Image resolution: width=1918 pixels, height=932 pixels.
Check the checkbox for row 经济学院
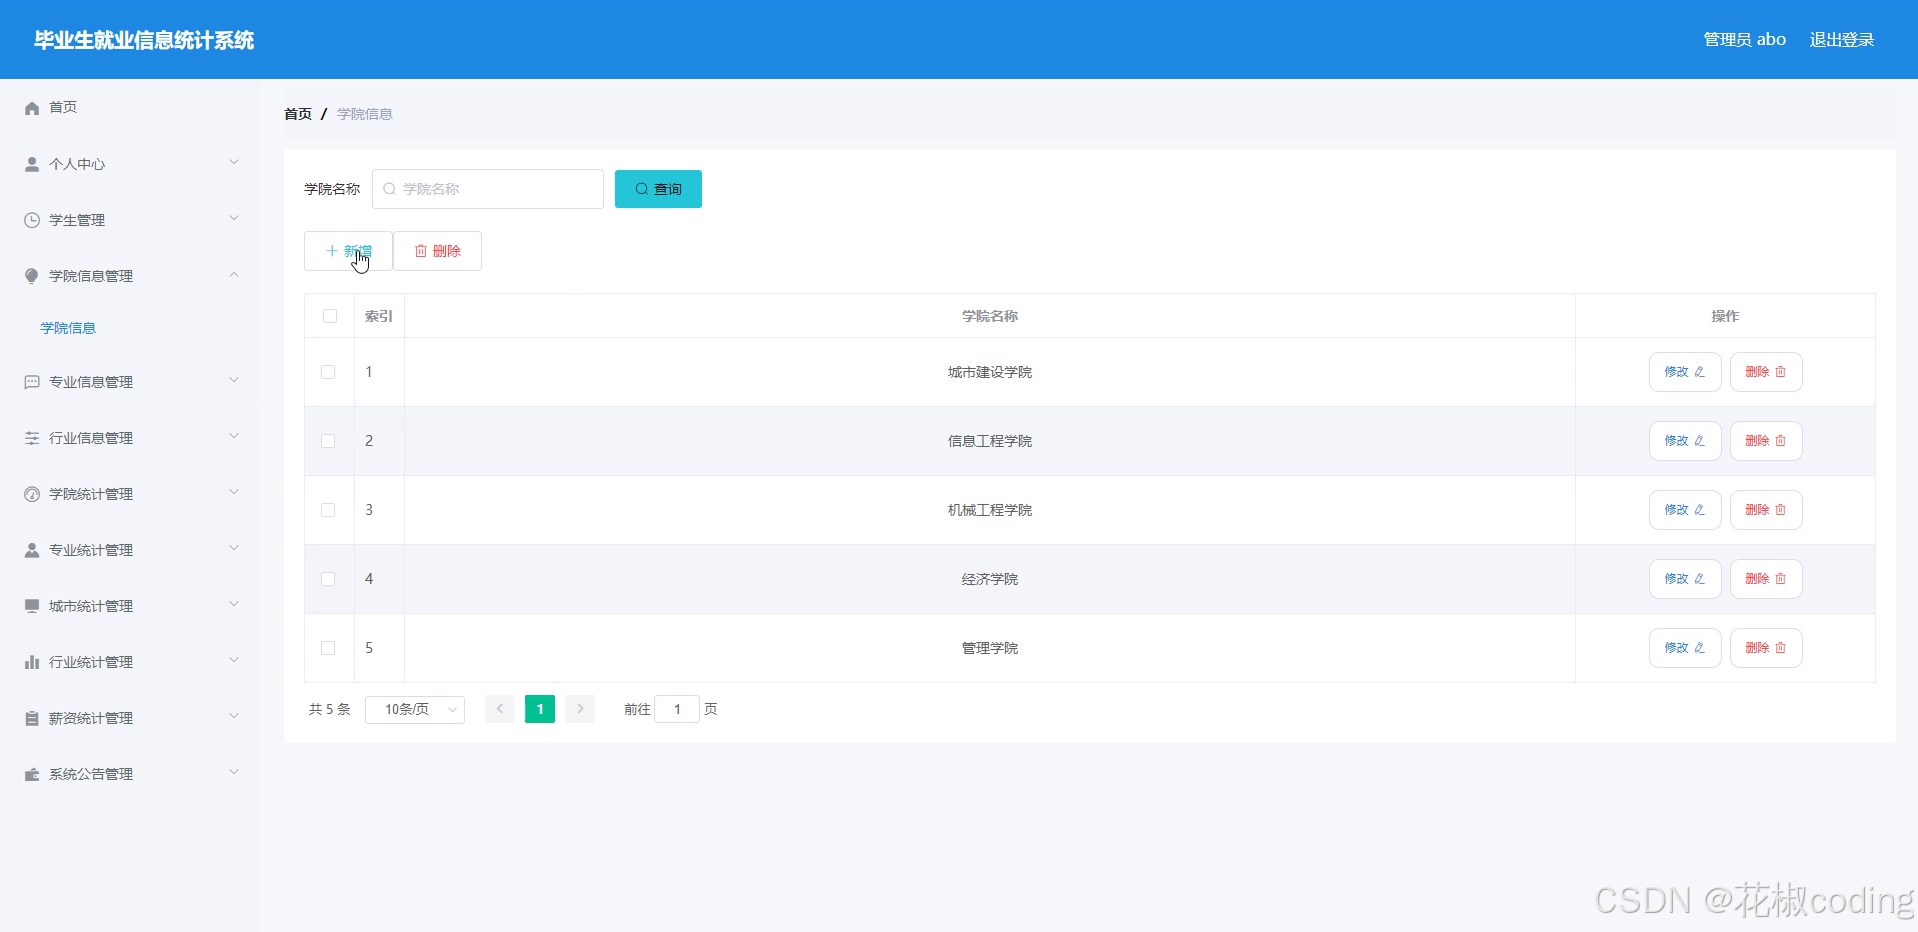pyautogui.click(x=328, y=579)
